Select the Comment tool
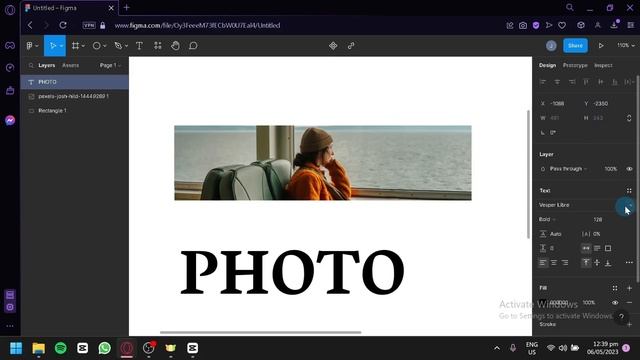Image resolution: width=640 pixels, height=360 pixels. click(x=193, y=46)
